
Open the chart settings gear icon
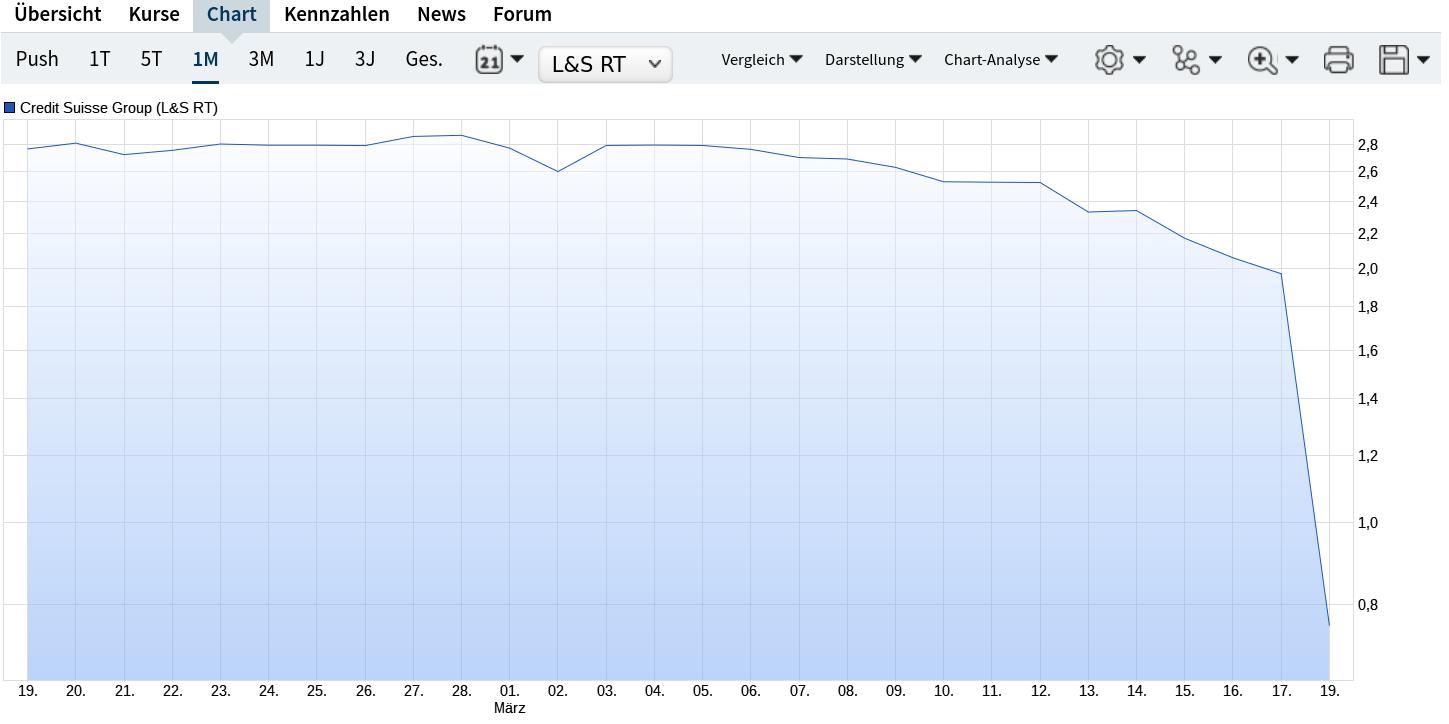pos(1109,60)
